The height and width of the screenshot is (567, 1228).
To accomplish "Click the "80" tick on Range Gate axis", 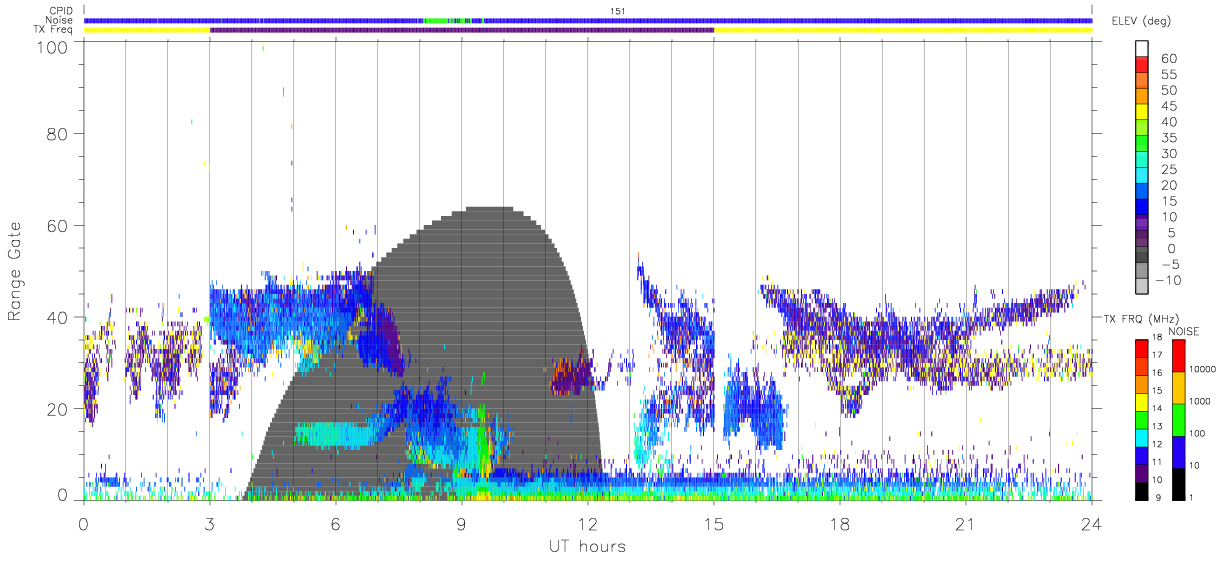I will click(57, 133).
